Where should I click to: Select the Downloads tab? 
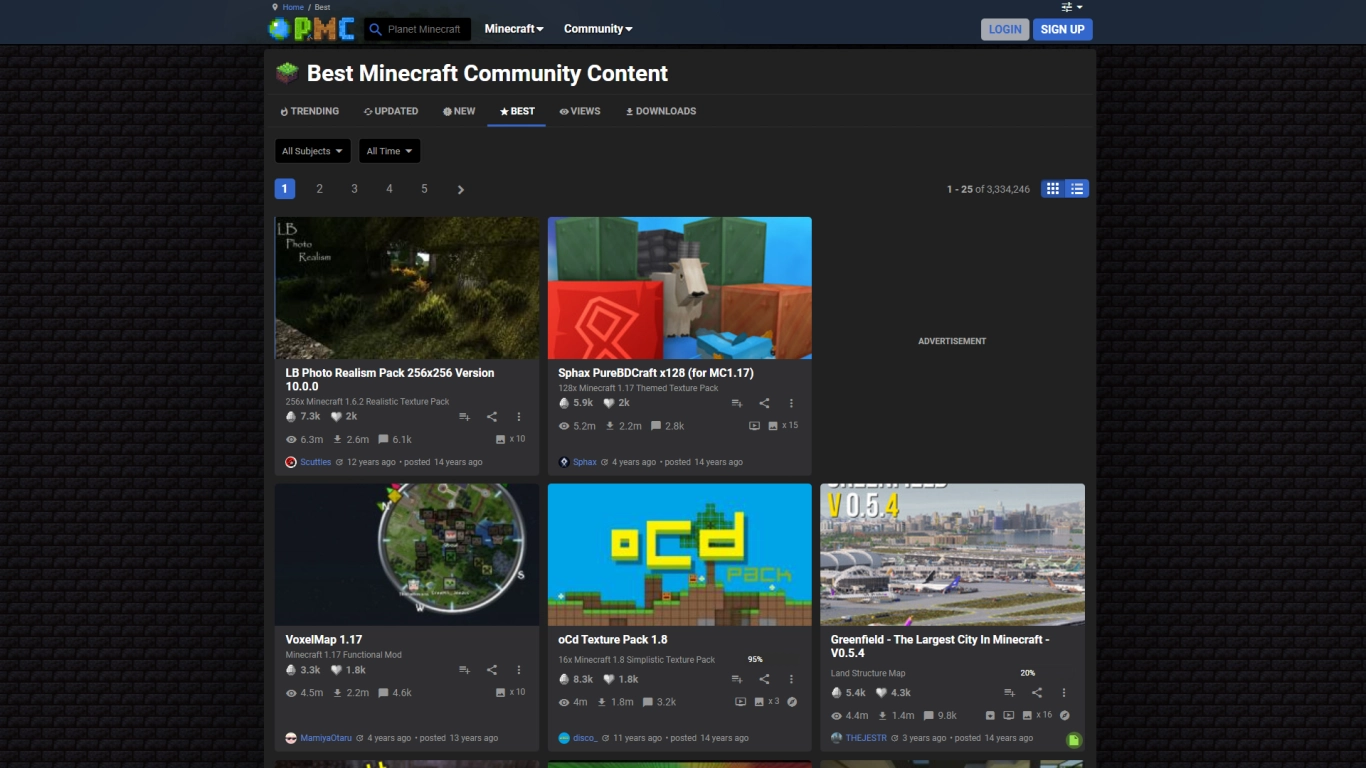click(x=660, y=111)
